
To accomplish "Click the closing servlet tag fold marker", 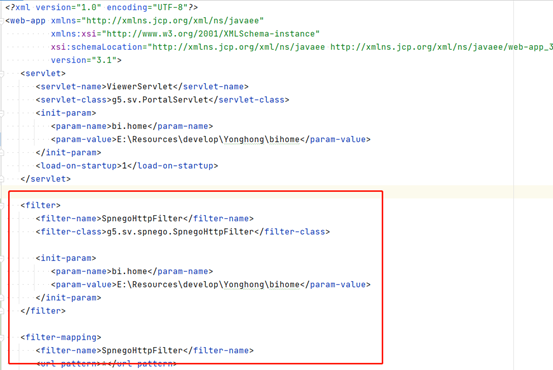I will (1, 179).
